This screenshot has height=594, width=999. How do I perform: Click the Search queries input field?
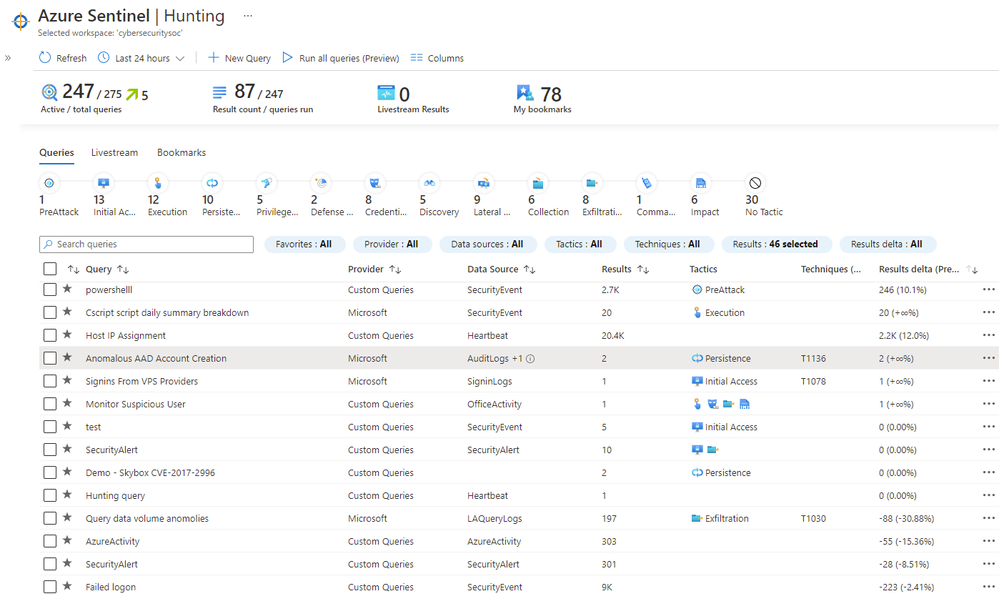[x=147, y=244]
